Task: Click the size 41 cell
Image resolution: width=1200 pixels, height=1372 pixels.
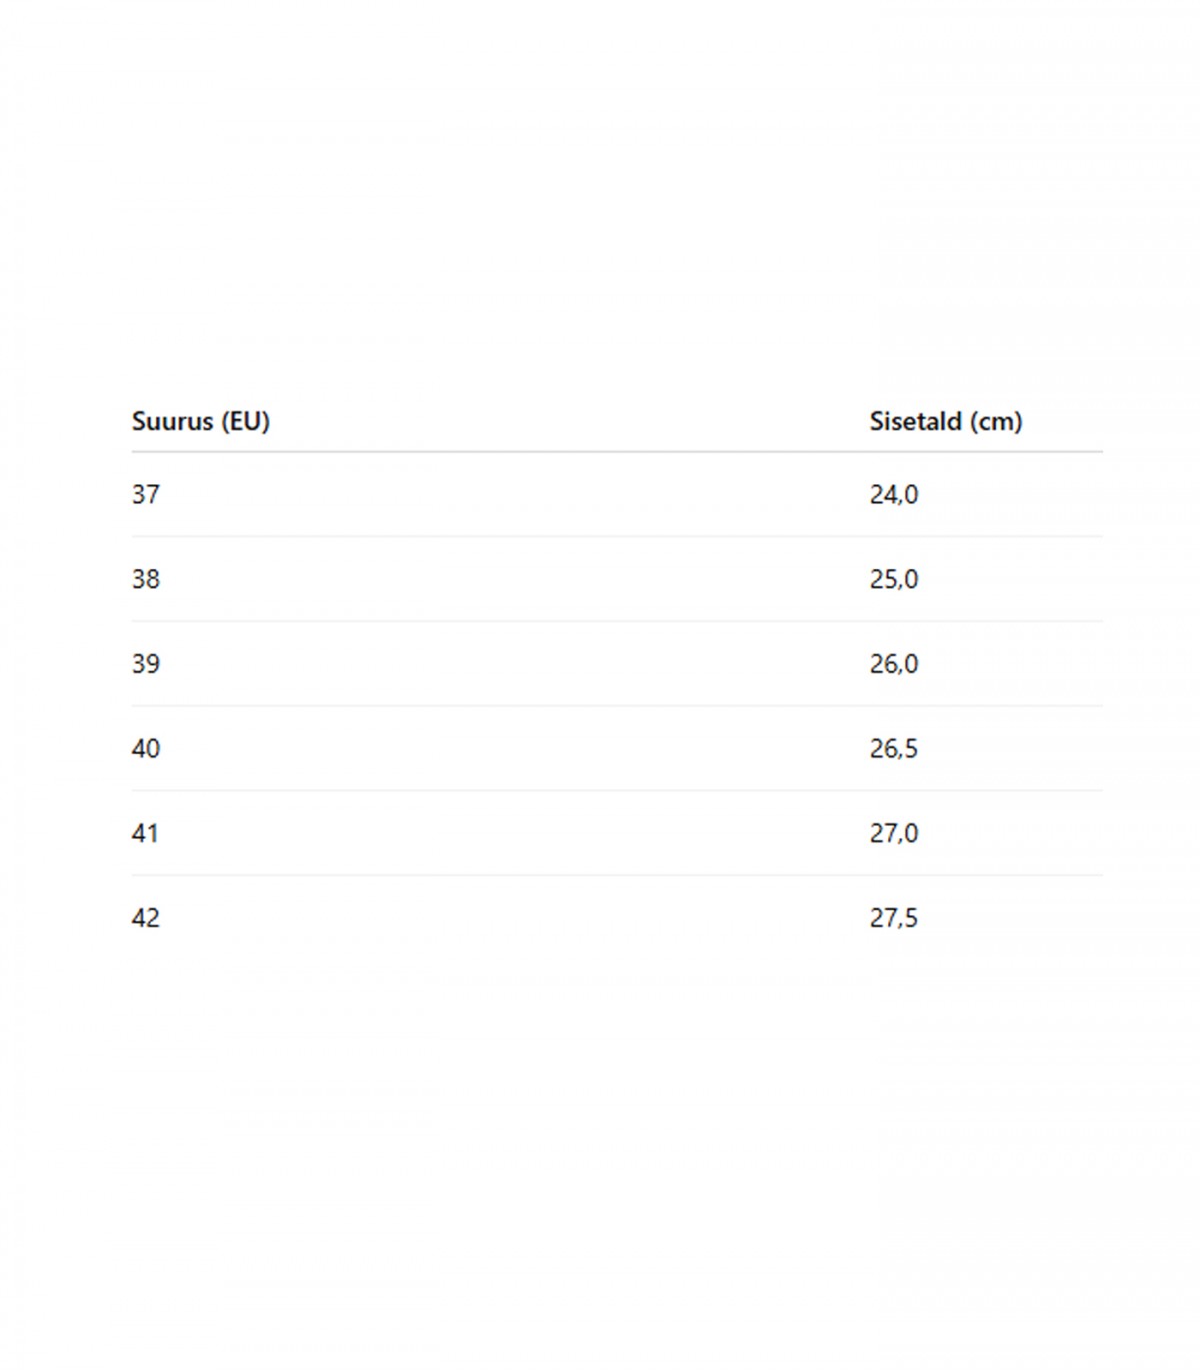Action: coord(146,833)
